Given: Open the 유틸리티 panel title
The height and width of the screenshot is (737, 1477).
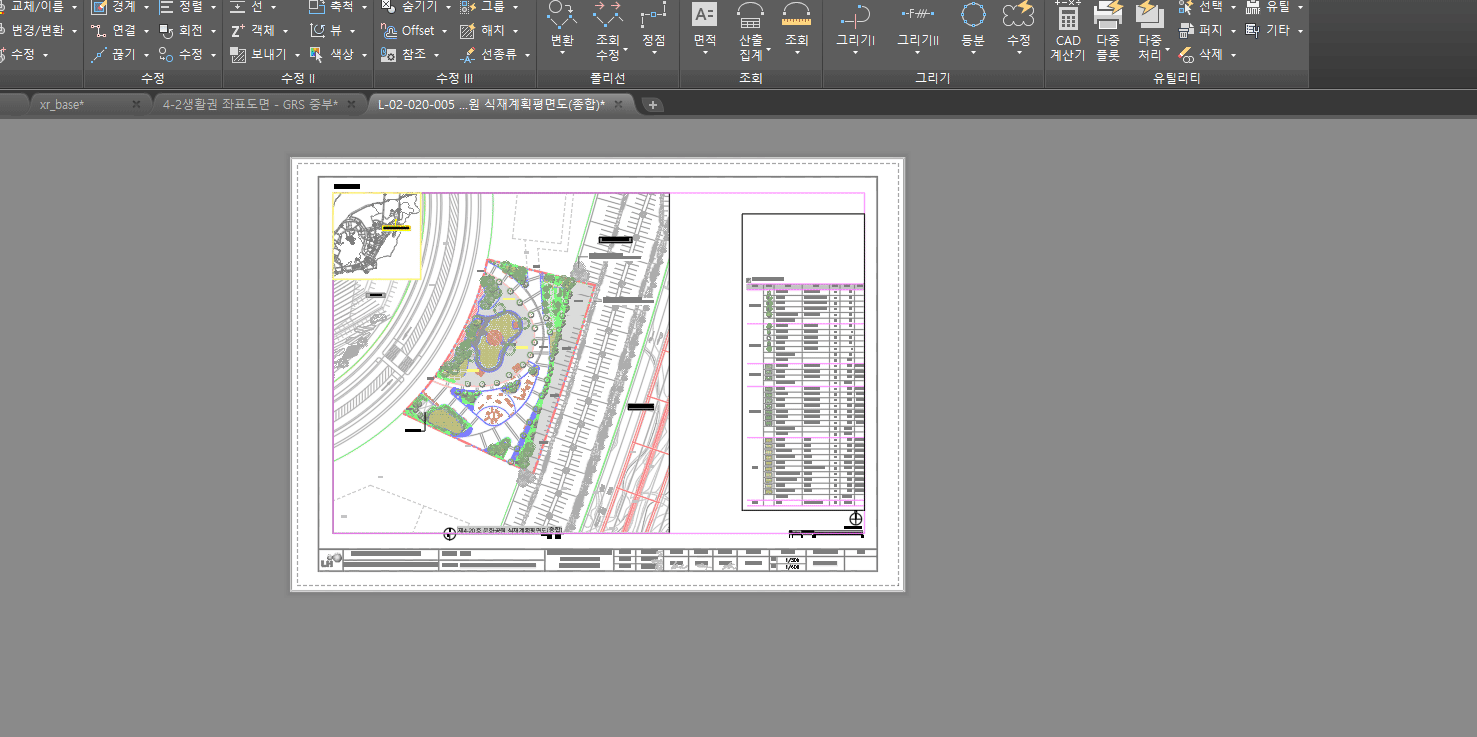Looking at the screenshot, I should click(x=1176, y=78).
